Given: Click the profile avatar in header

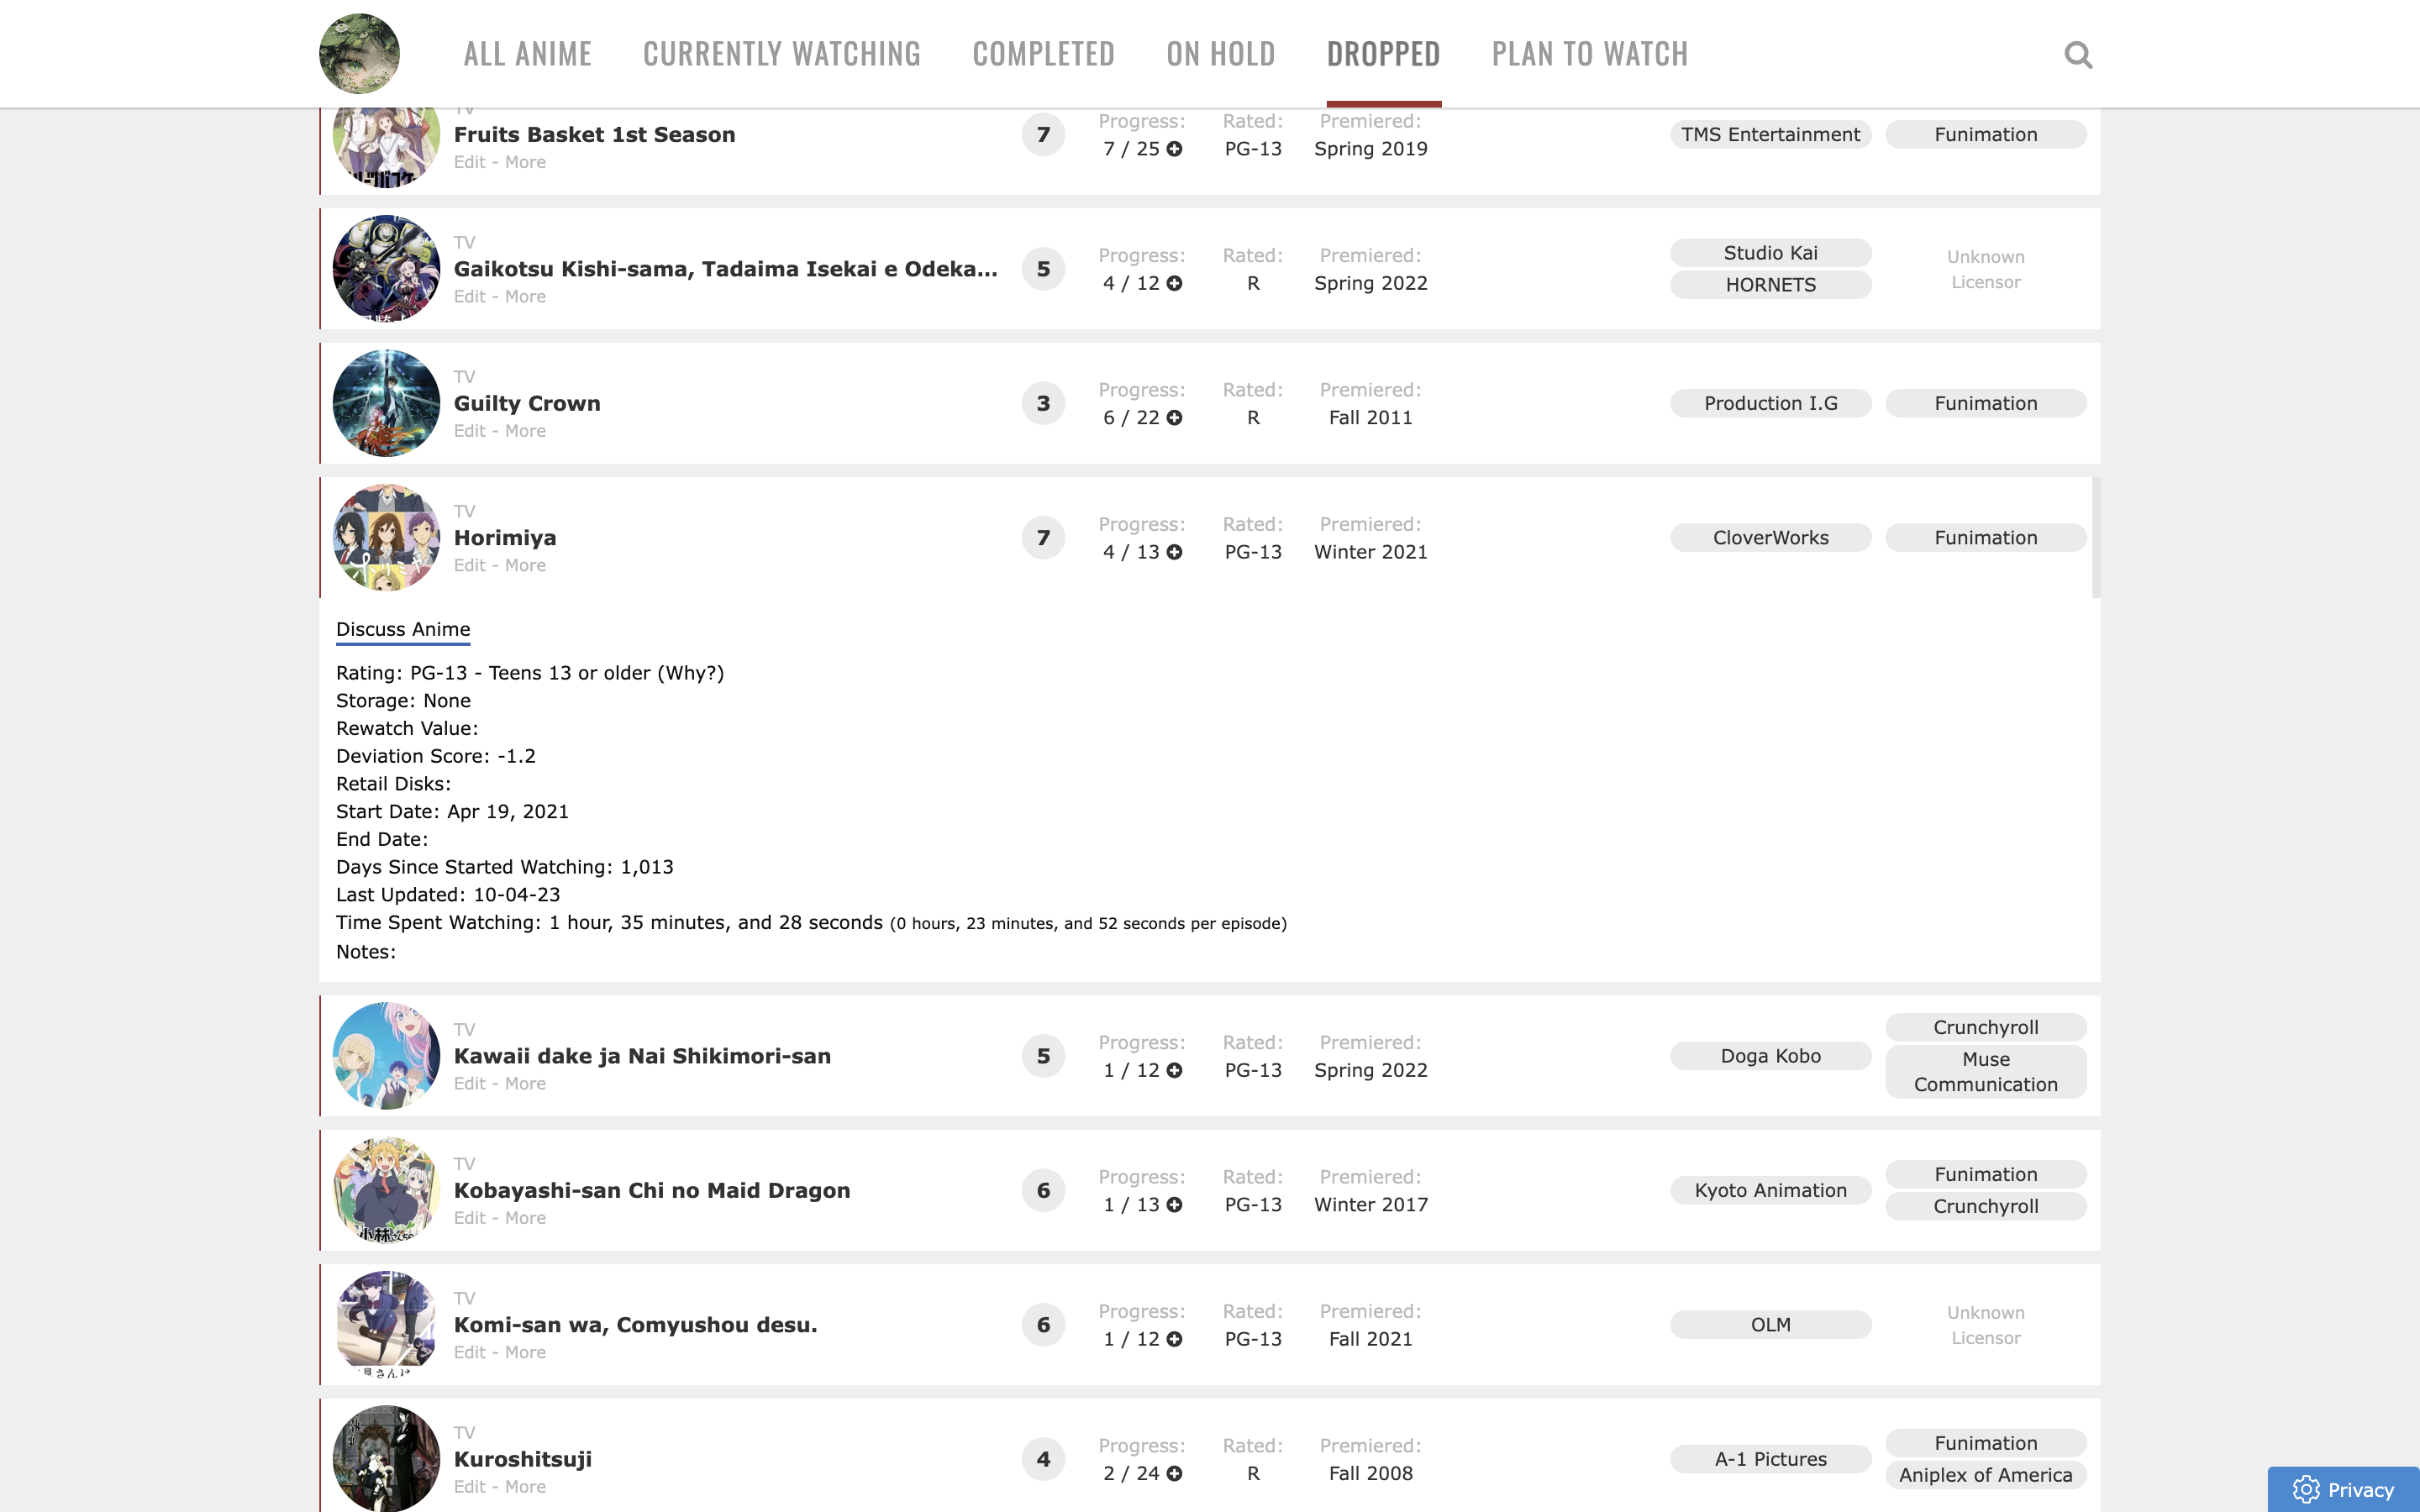Looking at the screenshot, I should [x=359, y=53].
